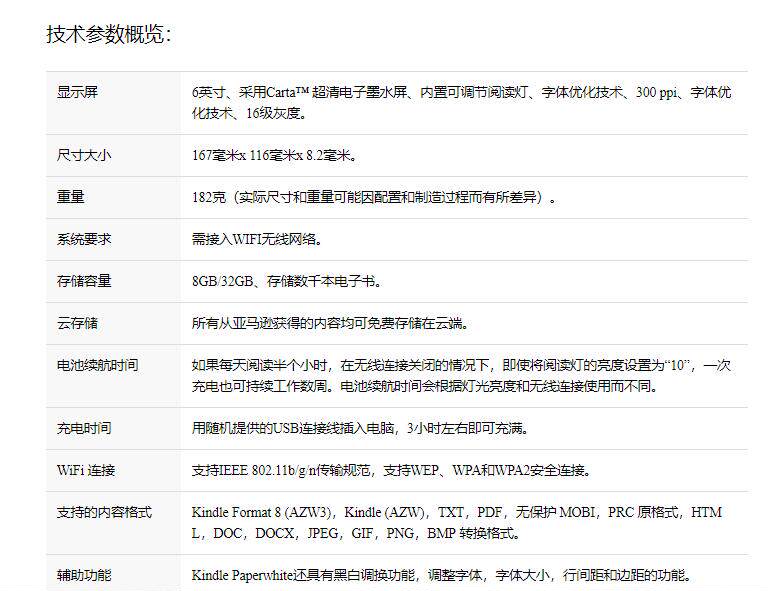Select the 云存储 row label
The image size is (768, 591).
(x=77, y=323)
